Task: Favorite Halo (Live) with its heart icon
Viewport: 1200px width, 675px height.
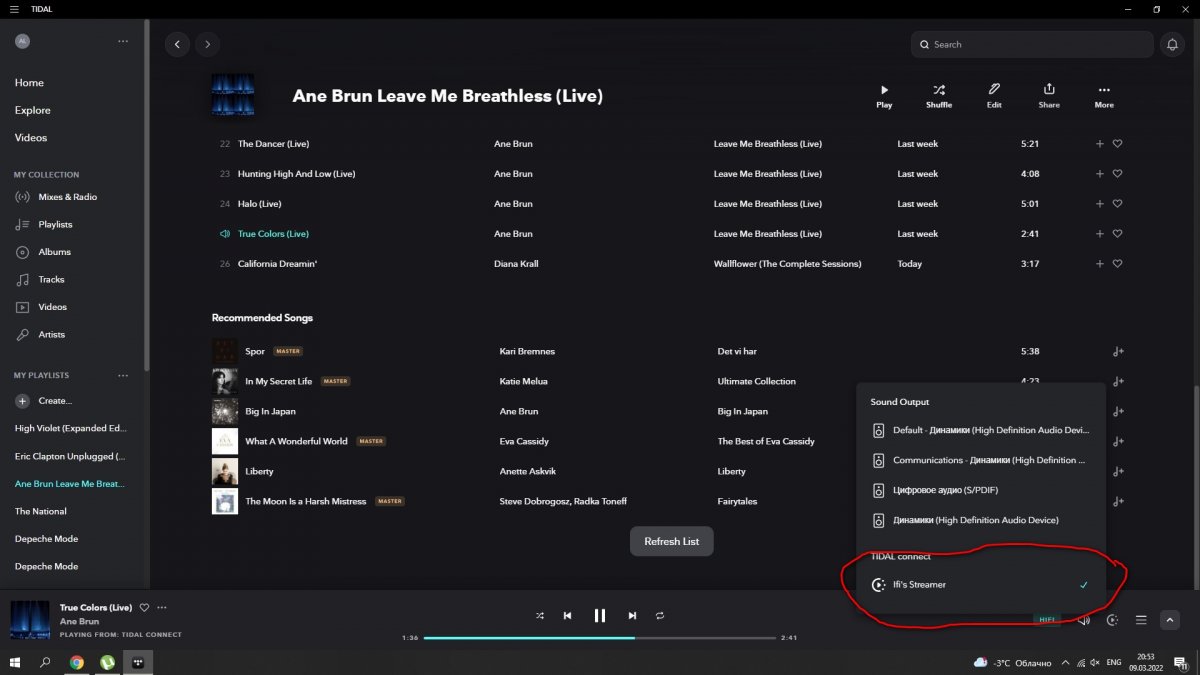Action: 1118,204
